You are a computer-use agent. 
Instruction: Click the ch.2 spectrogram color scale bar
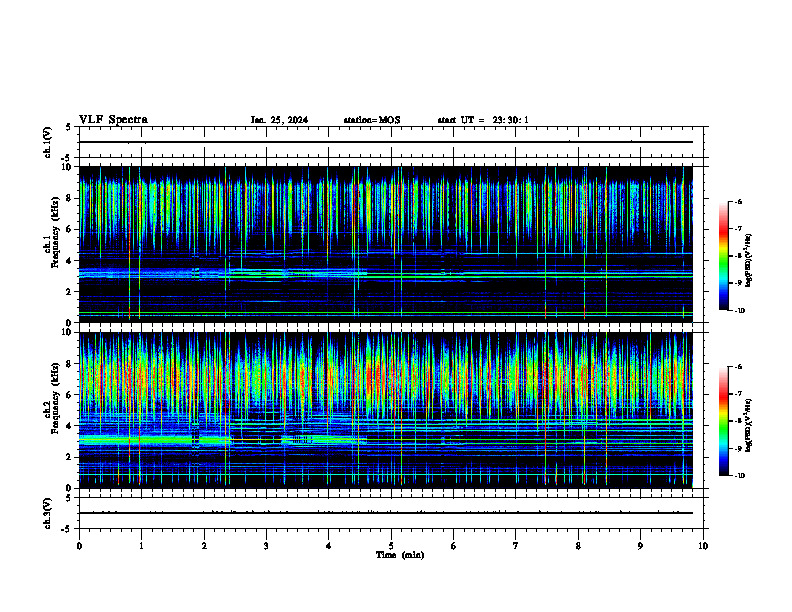click(724, 421)
